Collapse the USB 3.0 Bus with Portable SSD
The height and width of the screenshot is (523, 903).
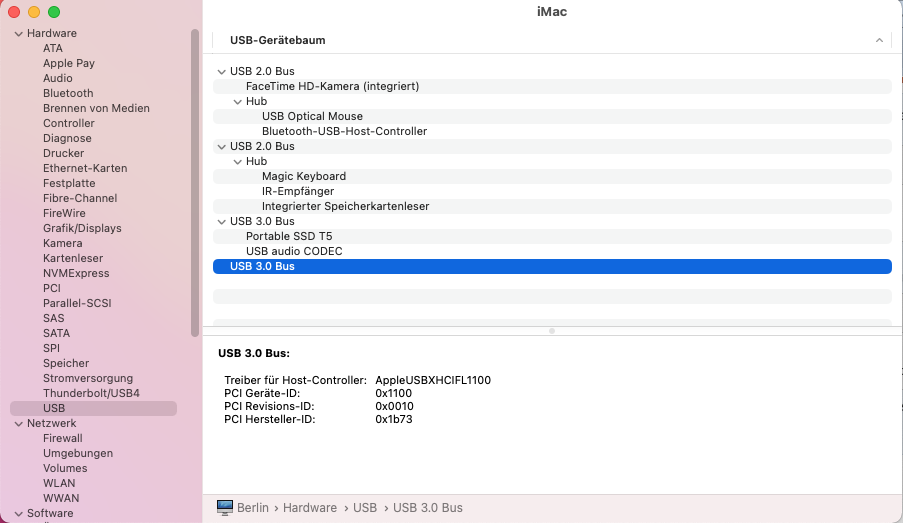221,221
